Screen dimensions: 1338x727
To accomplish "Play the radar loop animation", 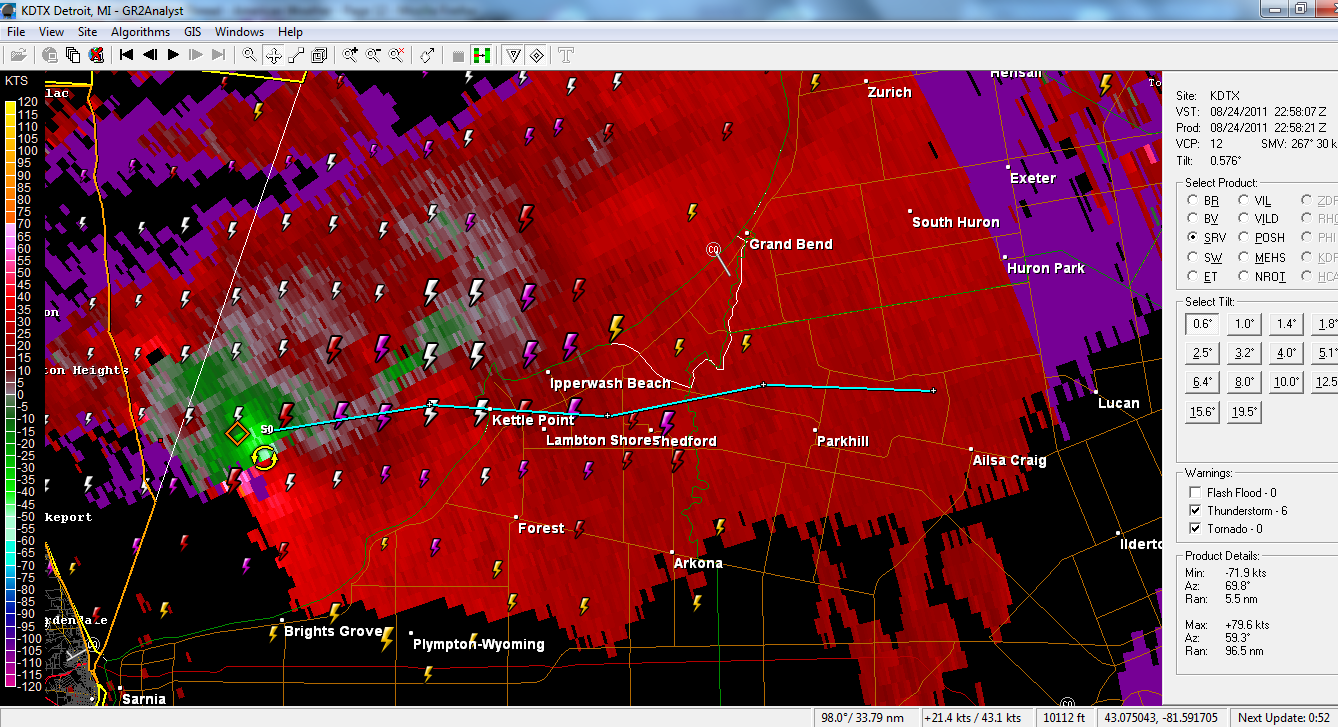I will 173,55.
